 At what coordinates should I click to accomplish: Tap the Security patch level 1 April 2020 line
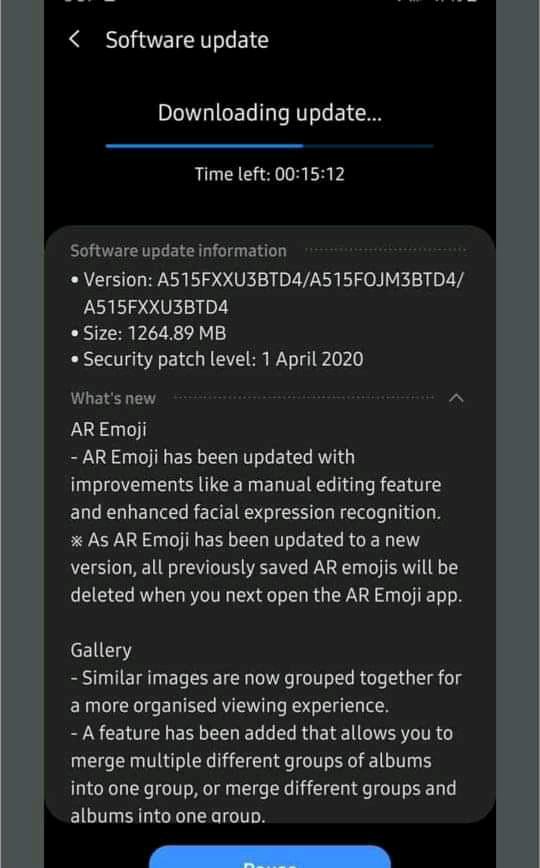217,359
